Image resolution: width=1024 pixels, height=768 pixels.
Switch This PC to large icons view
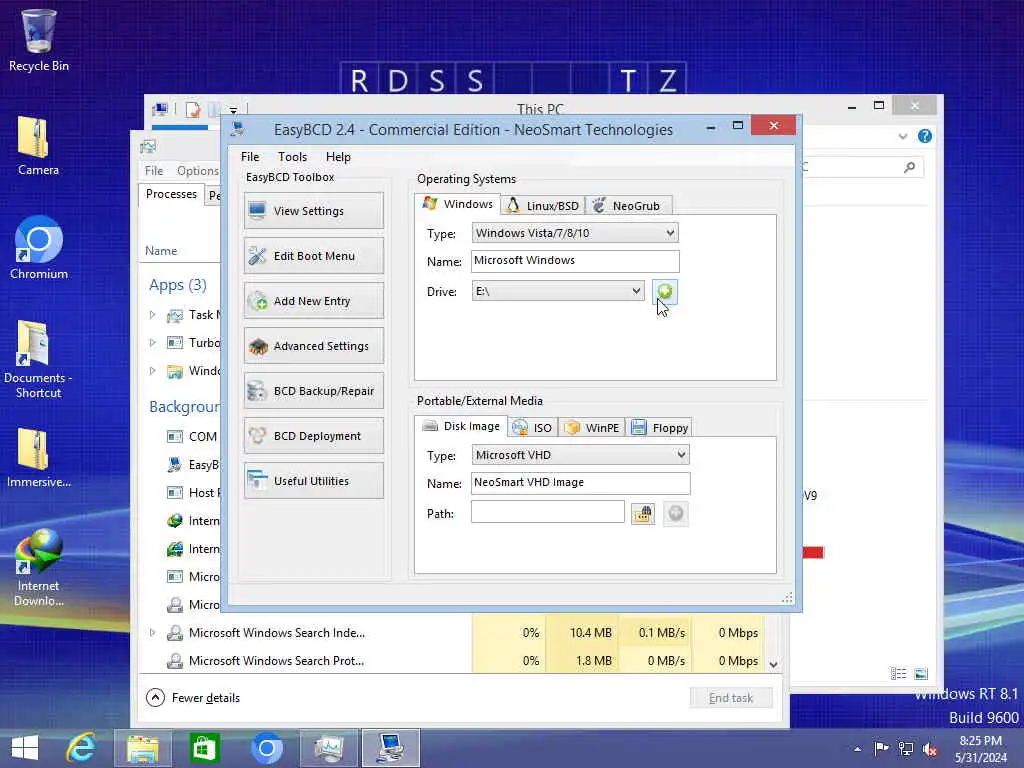[x=921, y=674]
